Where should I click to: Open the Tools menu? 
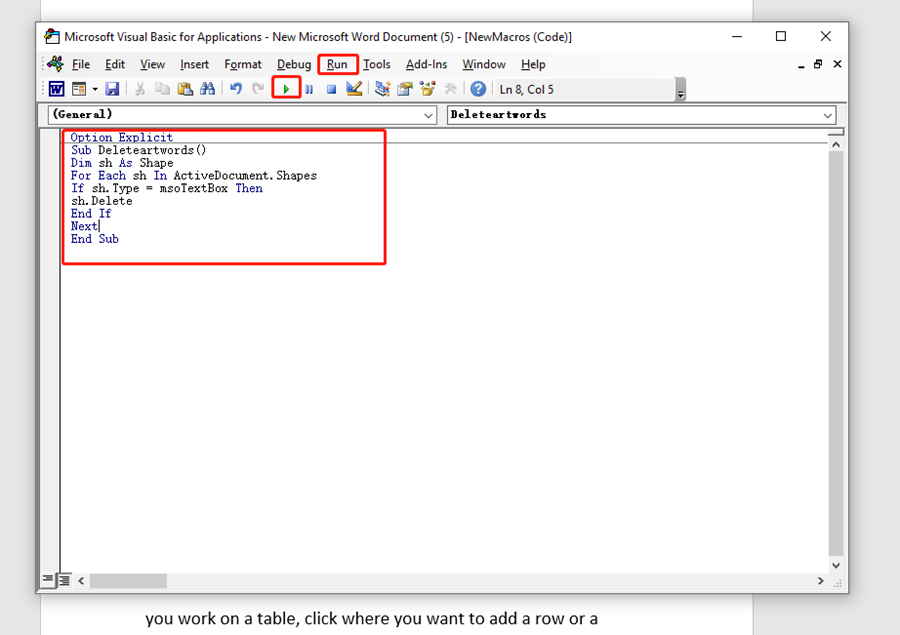pyautogui.click(x=377, y=64)
